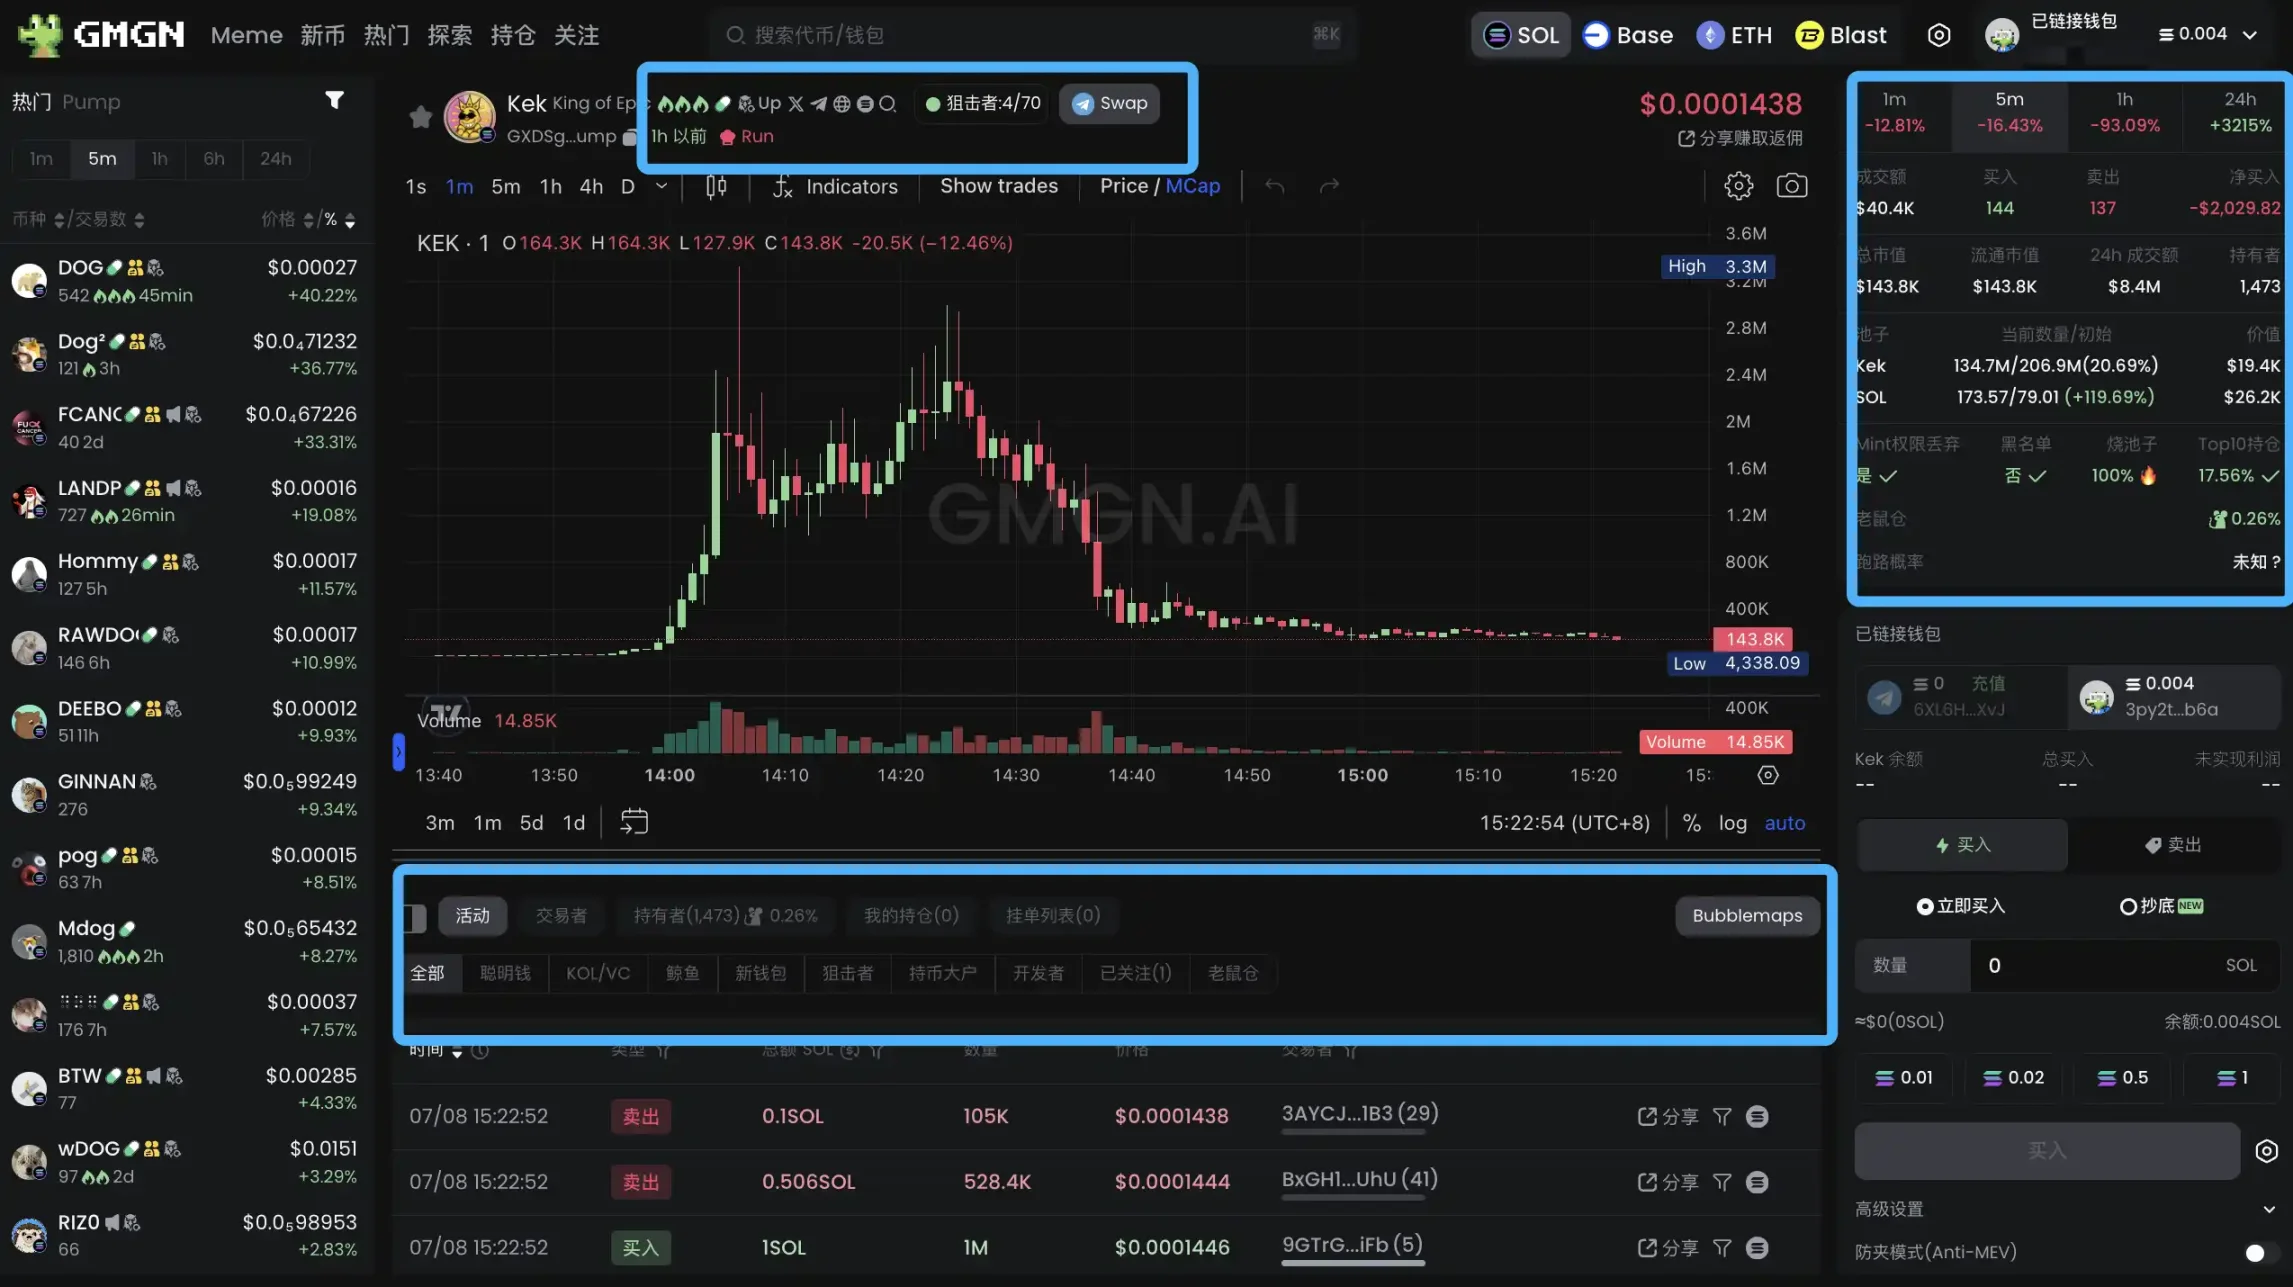Favorite the Kek token via star icon
Viewport: 2293px width, 1287px height.
pyautogui.click(x=420, y=116)
